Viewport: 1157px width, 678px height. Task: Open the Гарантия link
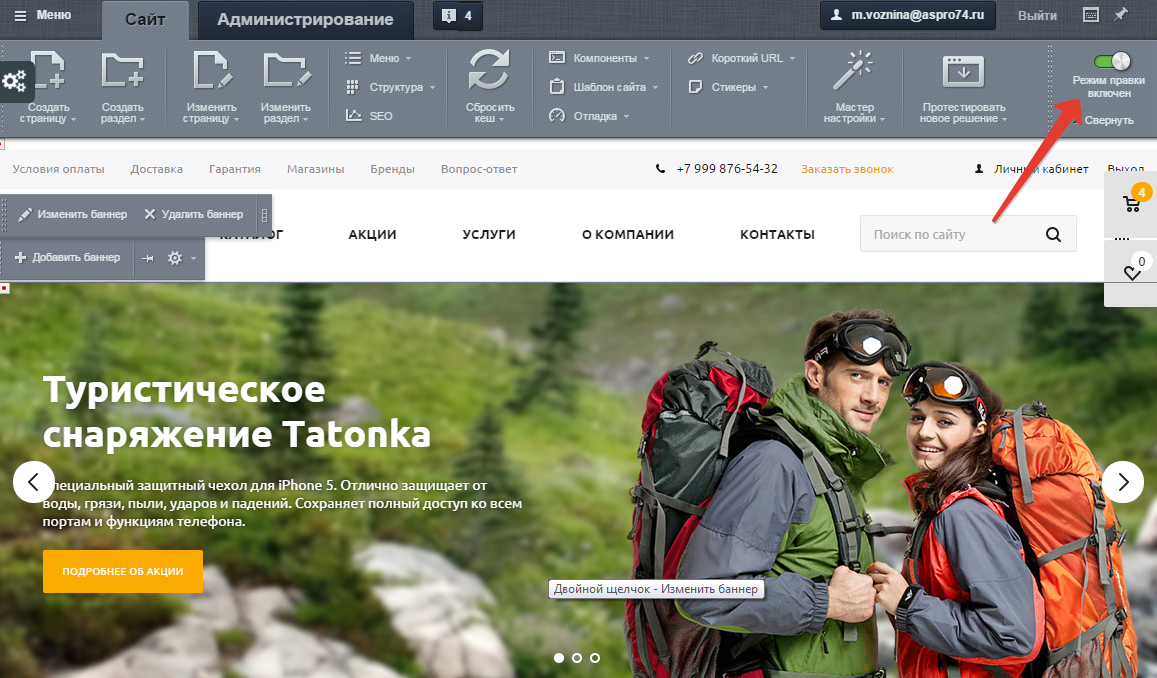(x=235, y=169)
